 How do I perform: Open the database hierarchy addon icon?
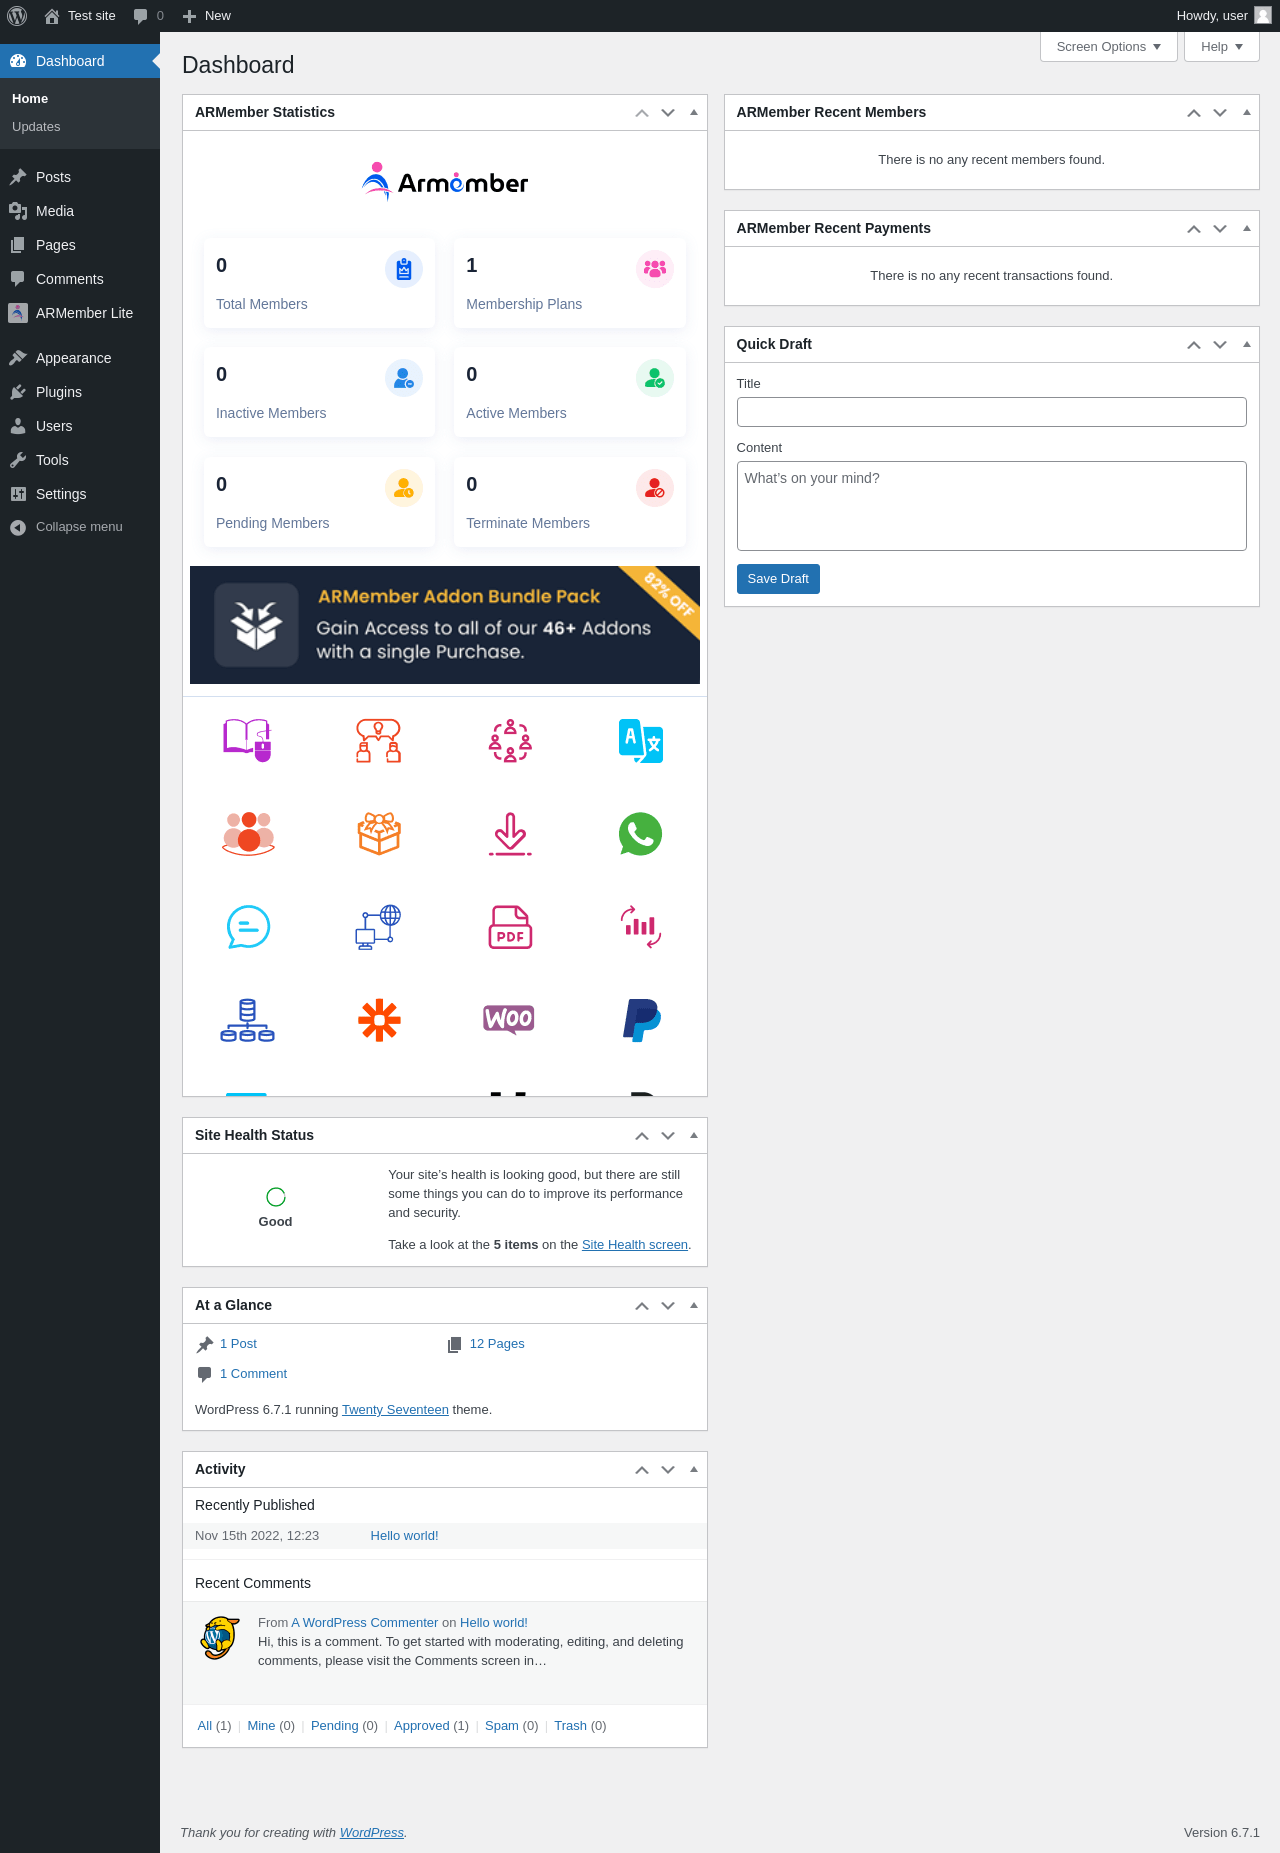[x=248, y=1020]
